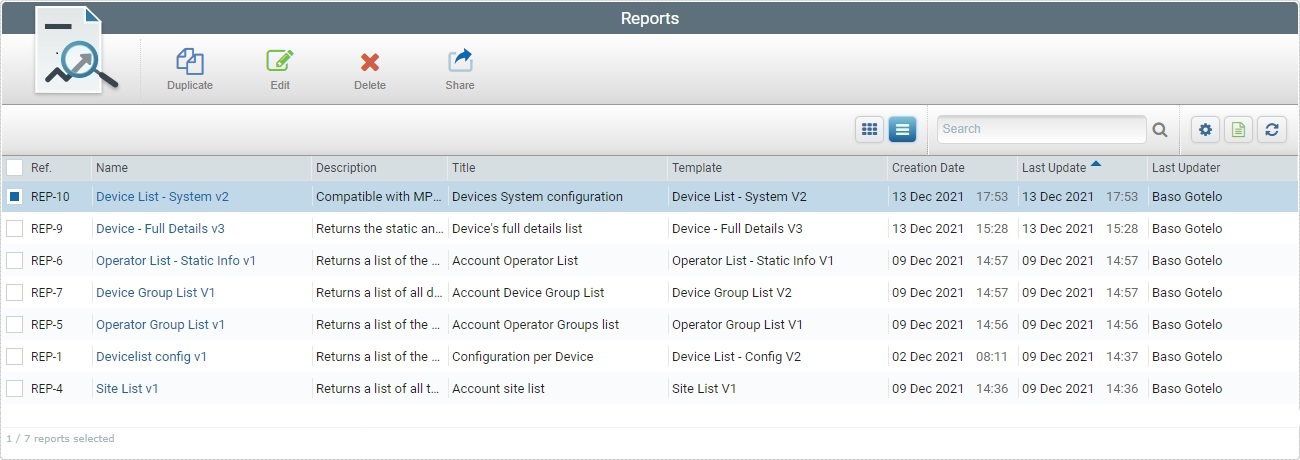Sort by the Last Updater column header

1186,168
